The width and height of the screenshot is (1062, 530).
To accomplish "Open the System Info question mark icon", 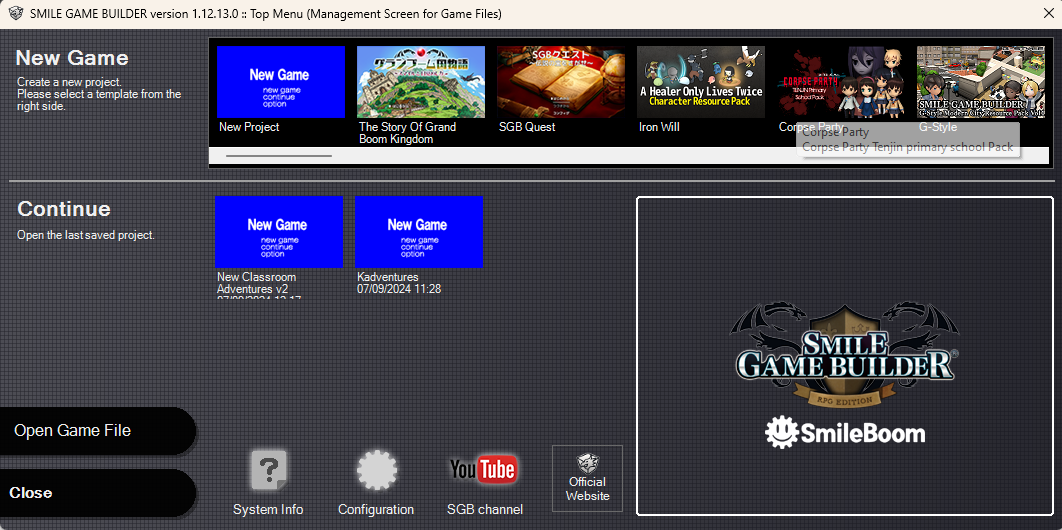I will coord(268,471).
